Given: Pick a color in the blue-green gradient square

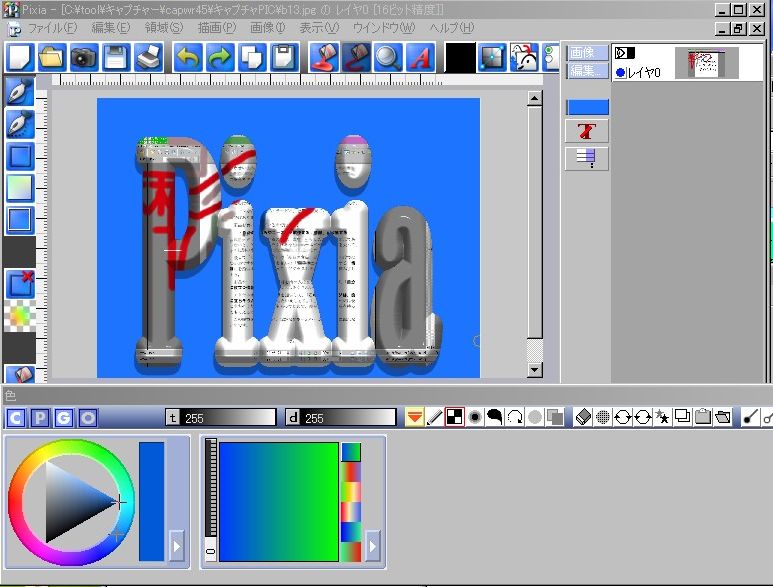Looking at the screenshot, I should point(279,502).
